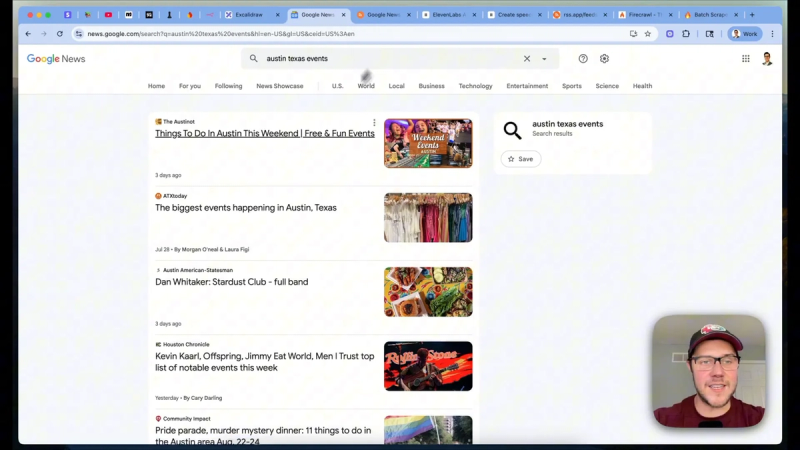Click the ATXtoday source name
The width and height of the screenshot is (800, 450).
175,196
